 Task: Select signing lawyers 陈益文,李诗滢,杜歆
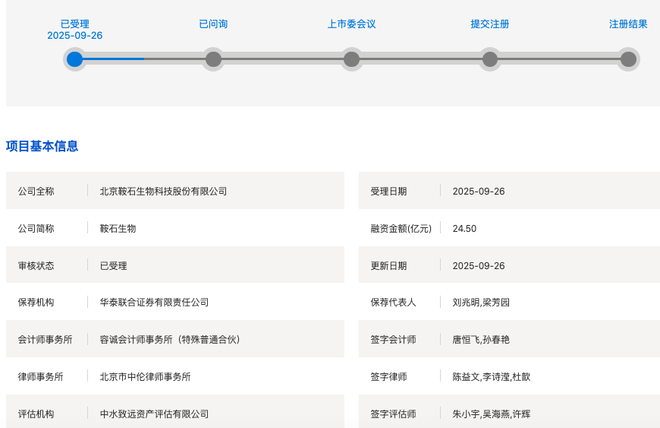point(491,377)
